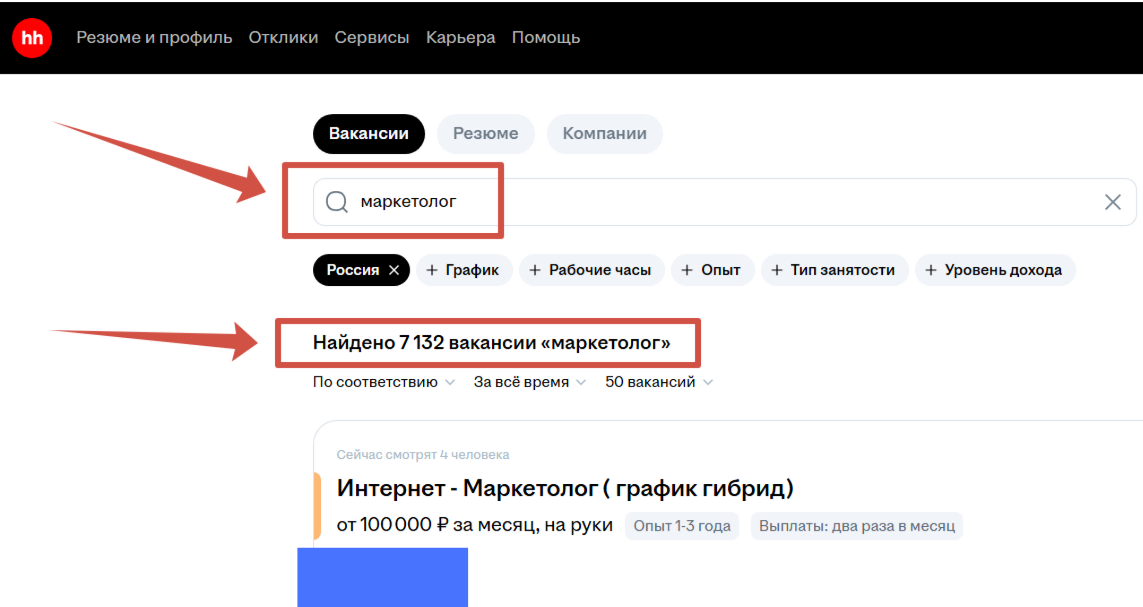Click plus icon on Опыт filter
This screenshot has height=607, width=1143.
click(x=688, y=270)
